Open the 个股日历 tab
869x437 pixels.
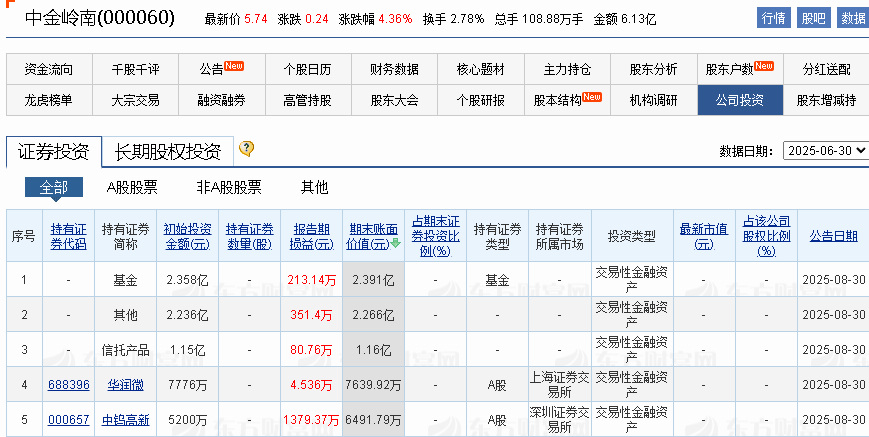(308, 69)
